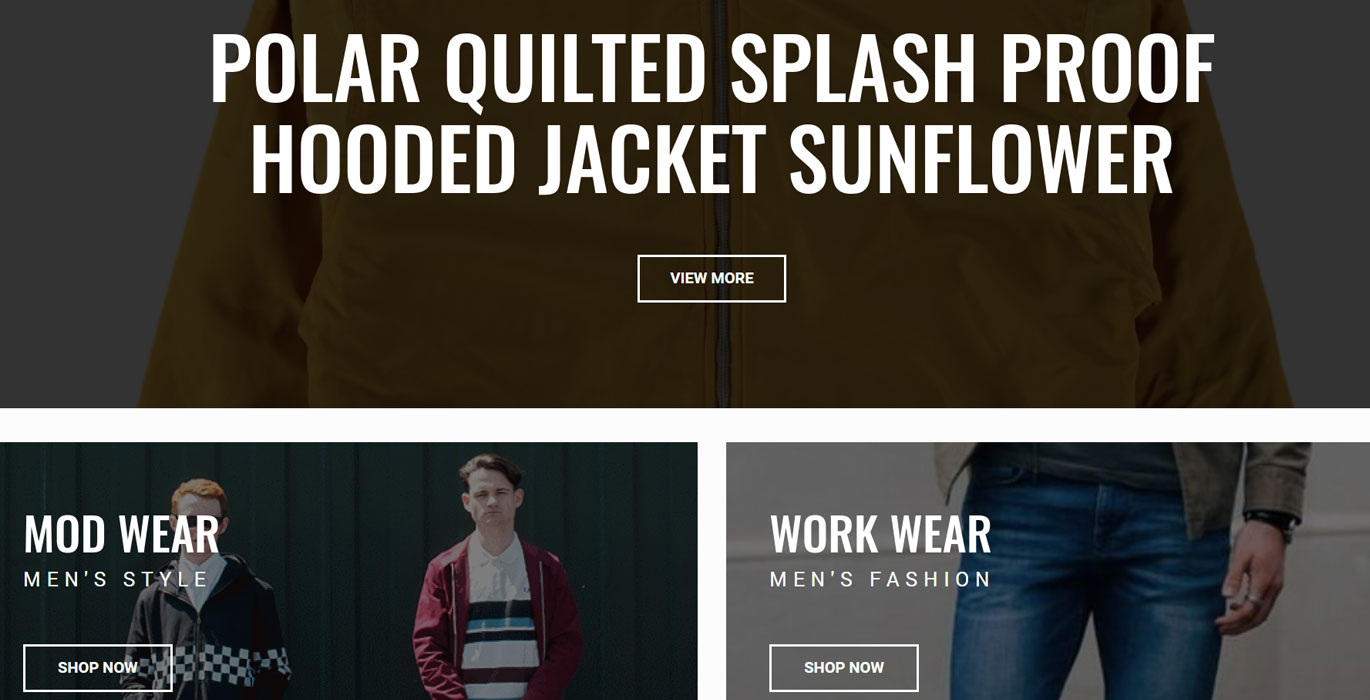Open SHOP NOW under Mod Wear

point(98,667)
